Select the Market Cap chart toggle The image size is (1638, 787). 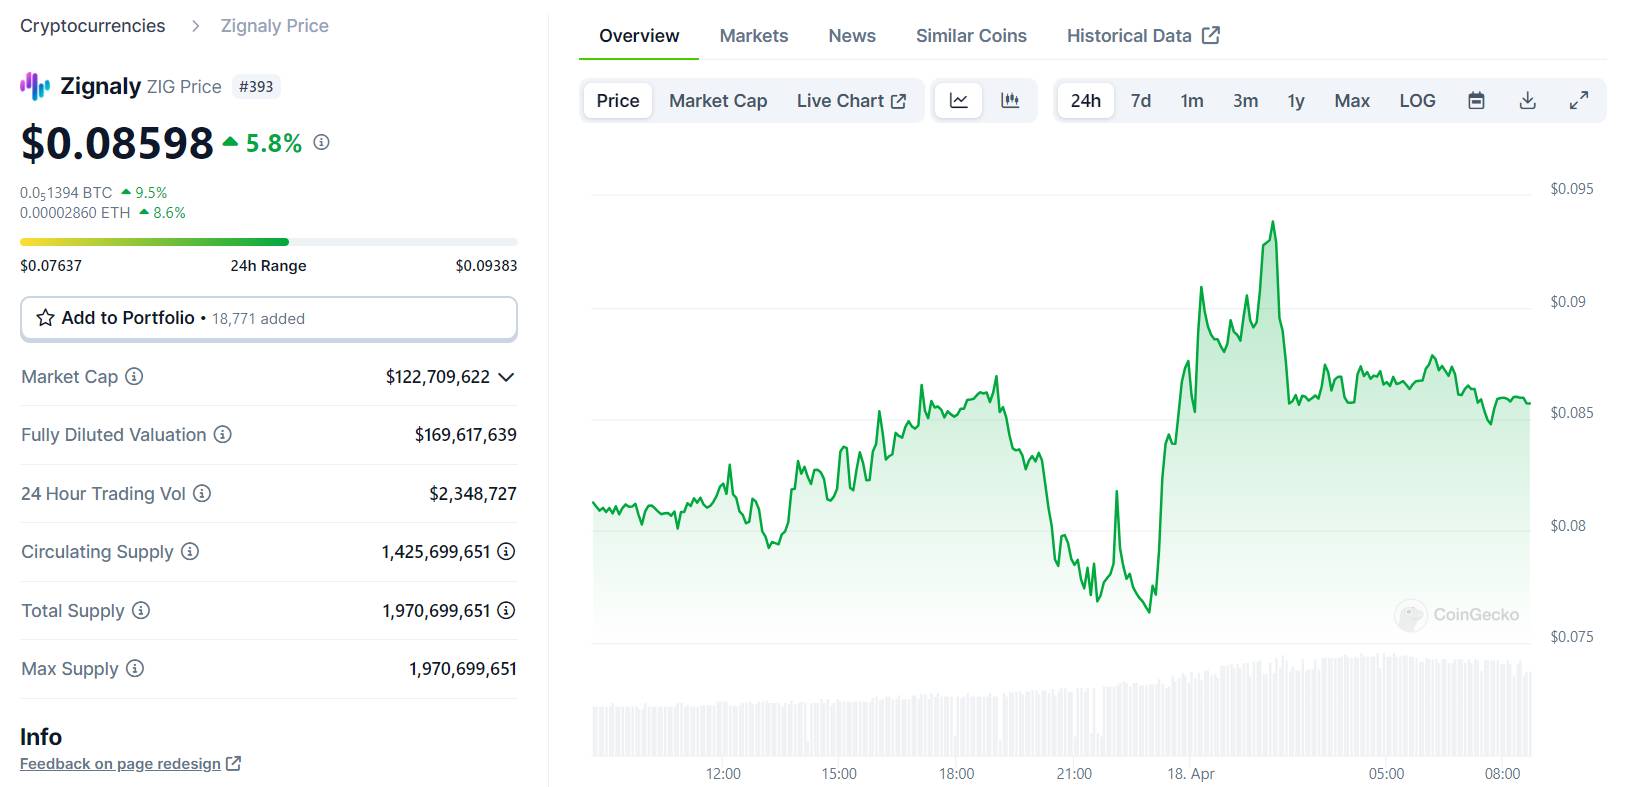point(718,100)
